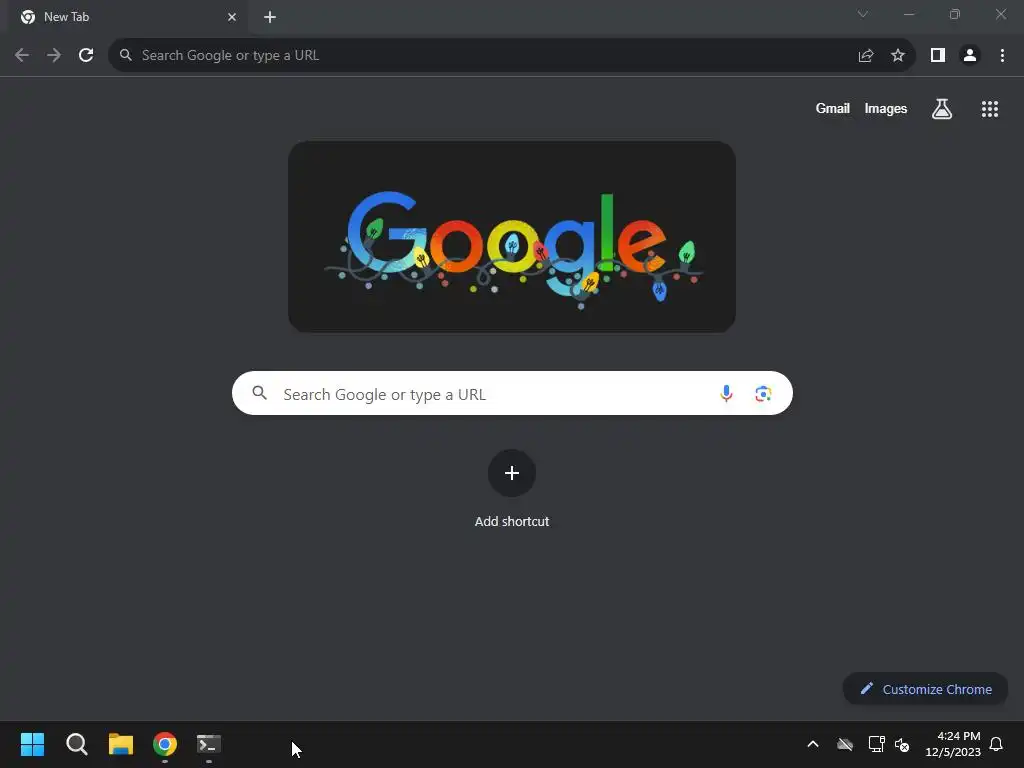Open the Images link
The width and height of the screenshot is (1024, 768).
click(x=886, y=108)
